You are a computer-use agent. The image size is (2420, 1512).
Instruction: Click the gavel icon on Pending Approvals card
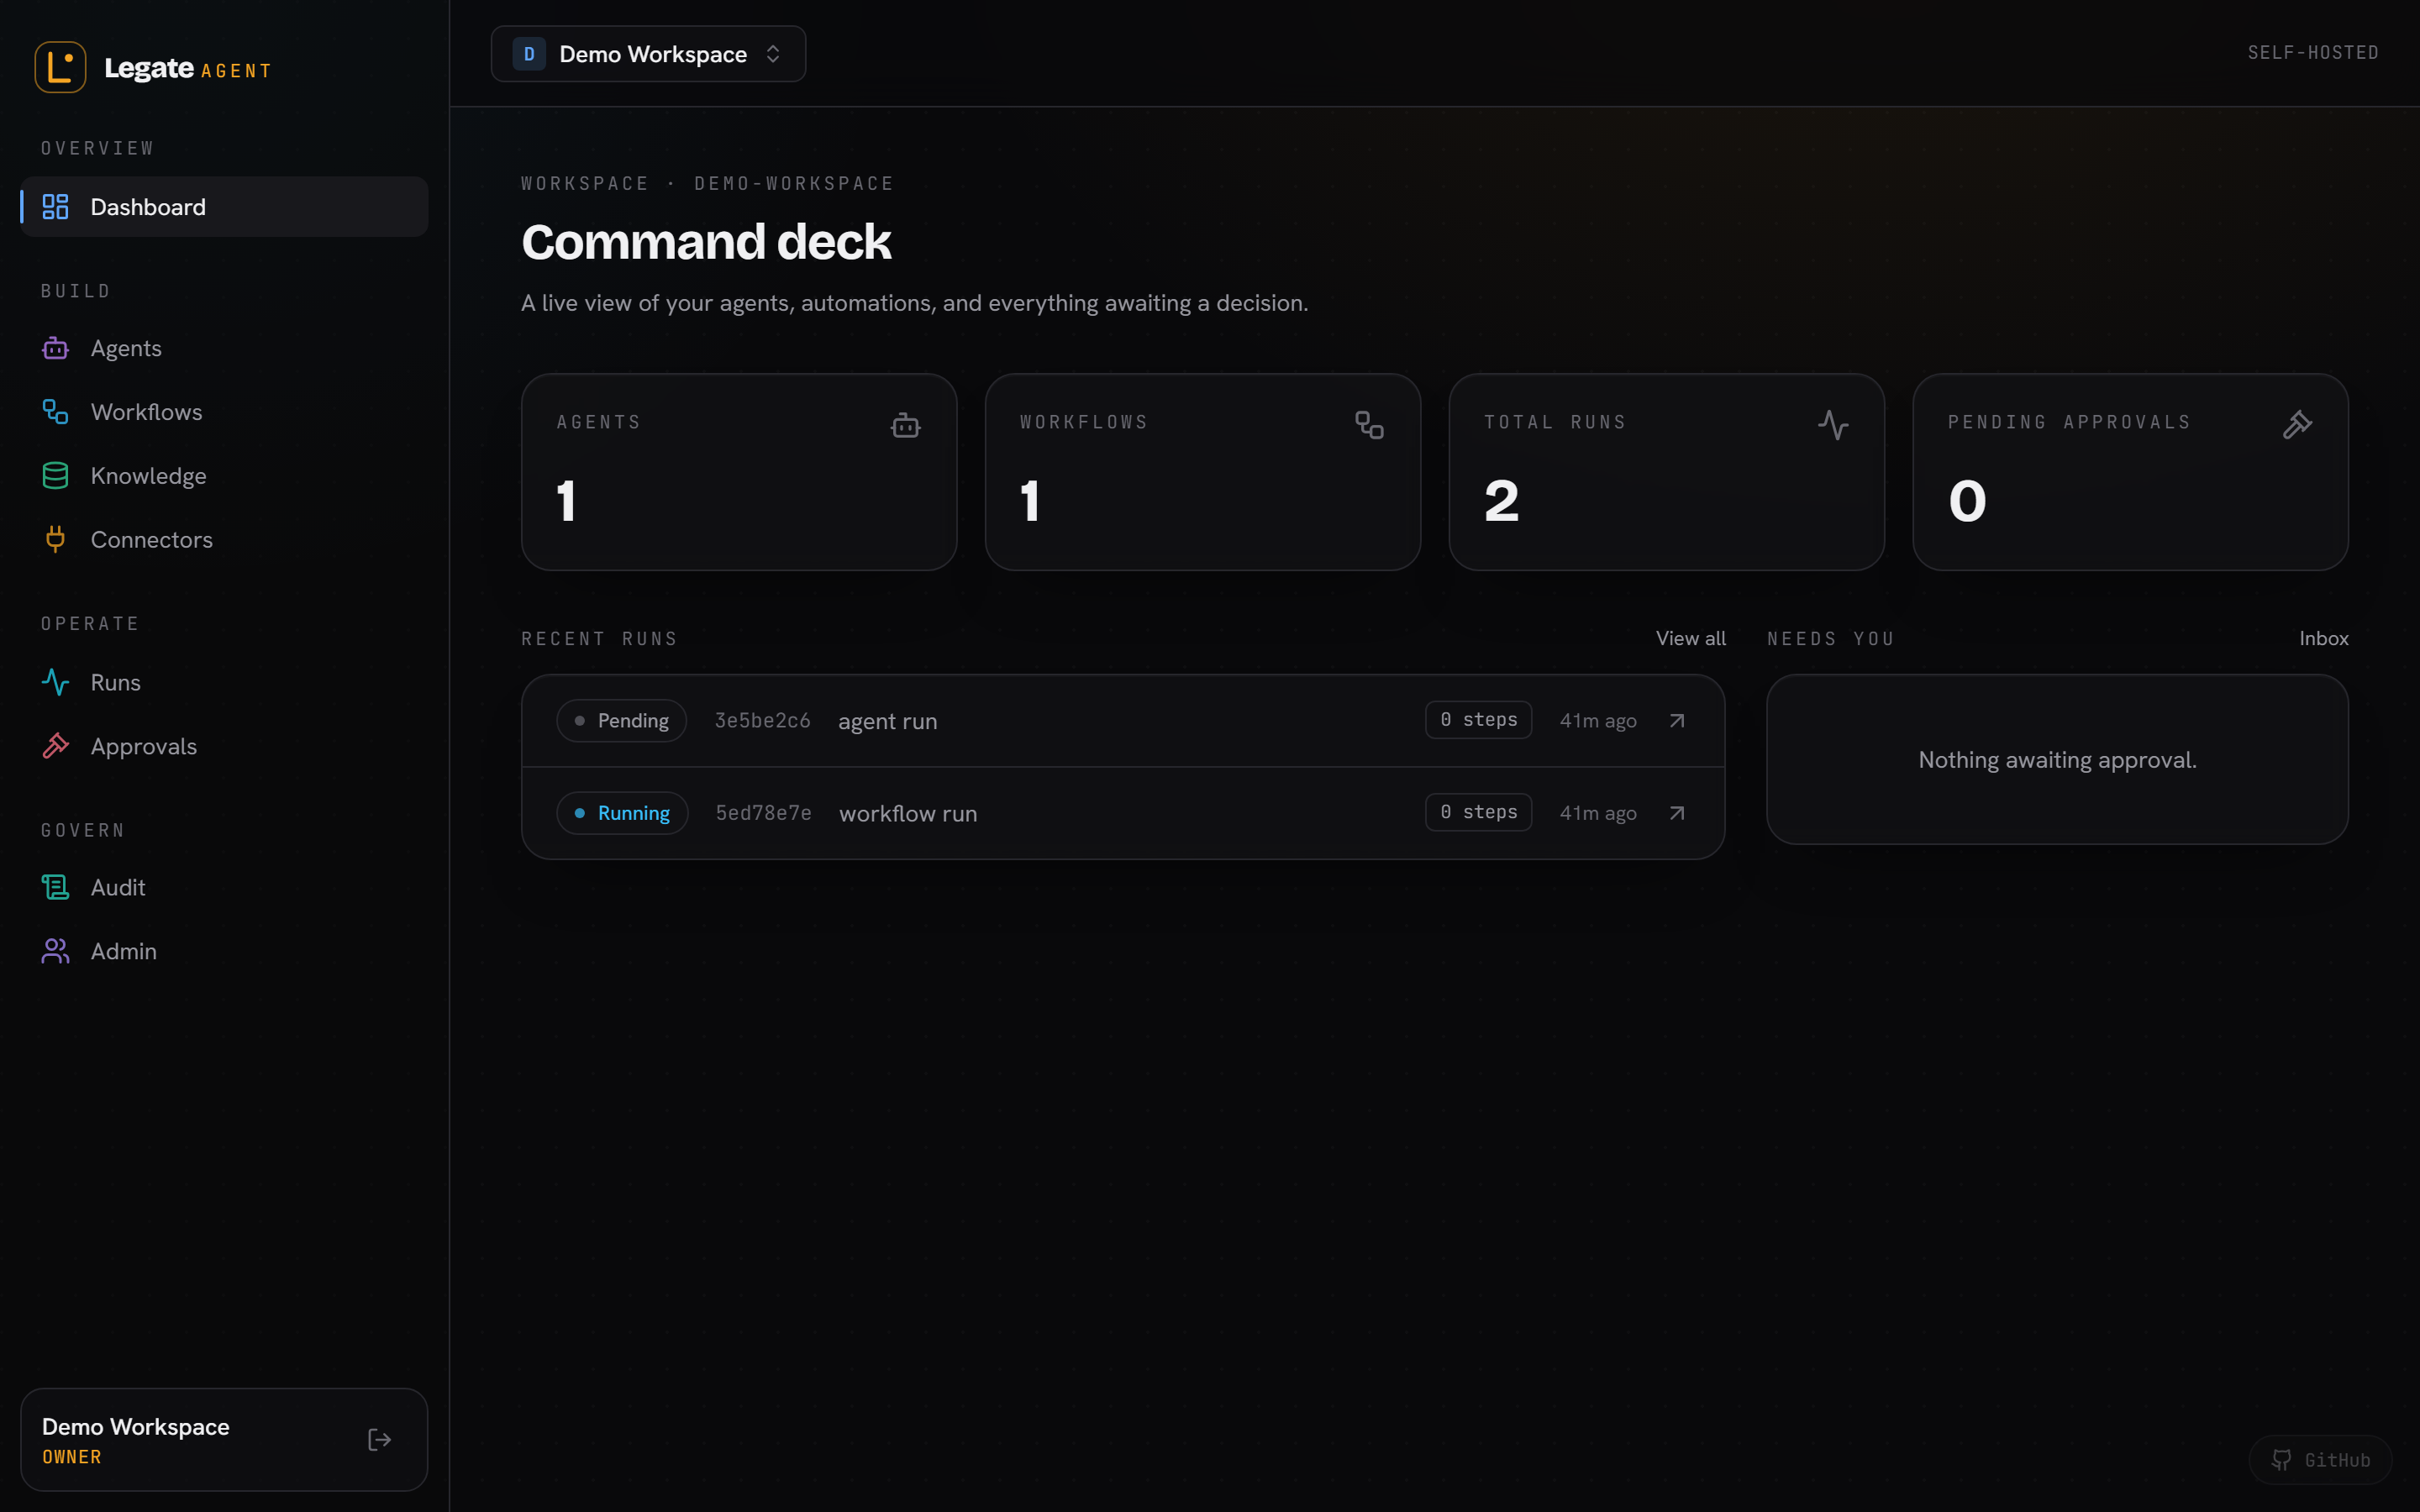pyautogui.click(x=2297, y=425)
